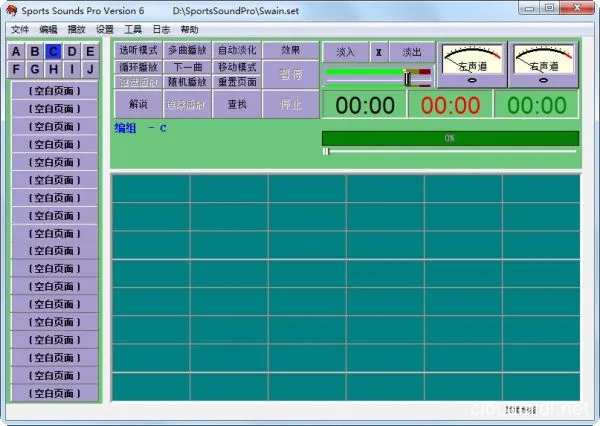This screenshot has width=600, height=426.
Task: Open the 设置 menu
Action: 104,30
